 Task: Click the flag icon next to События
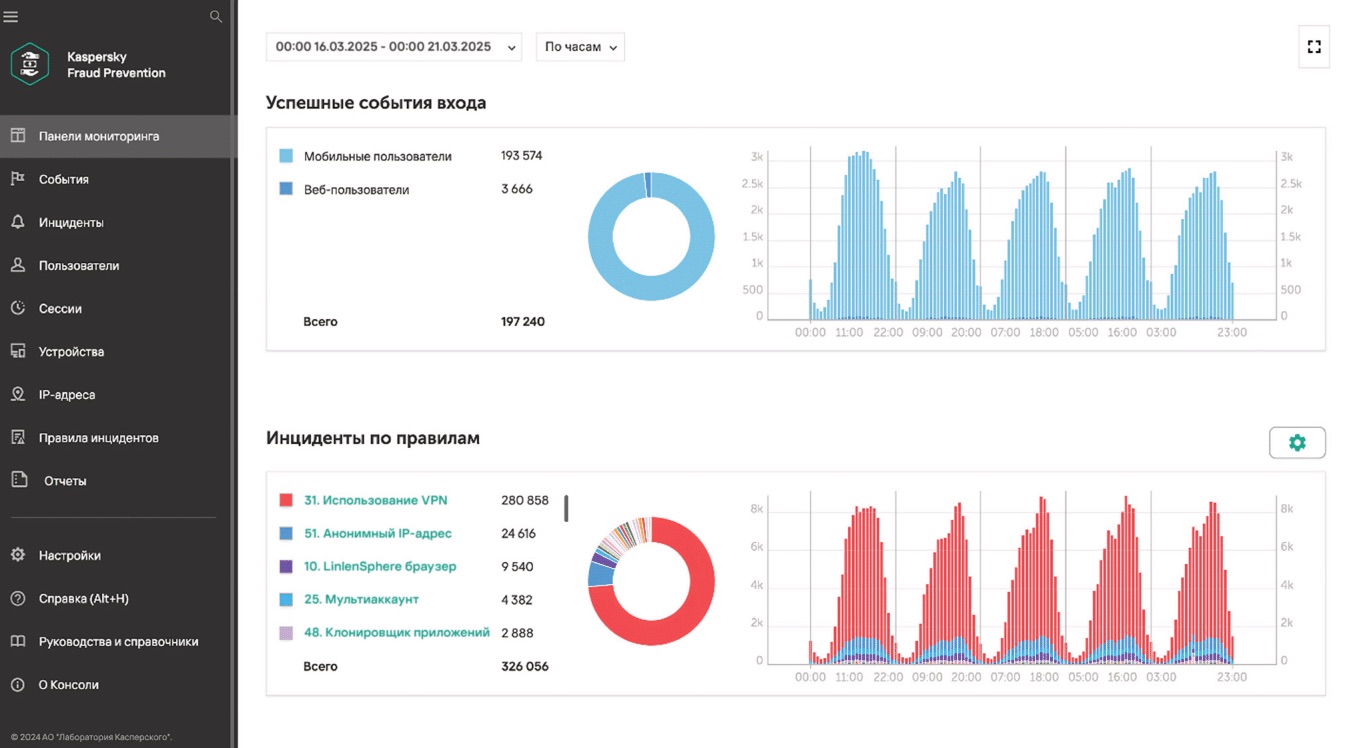(17, 179)
